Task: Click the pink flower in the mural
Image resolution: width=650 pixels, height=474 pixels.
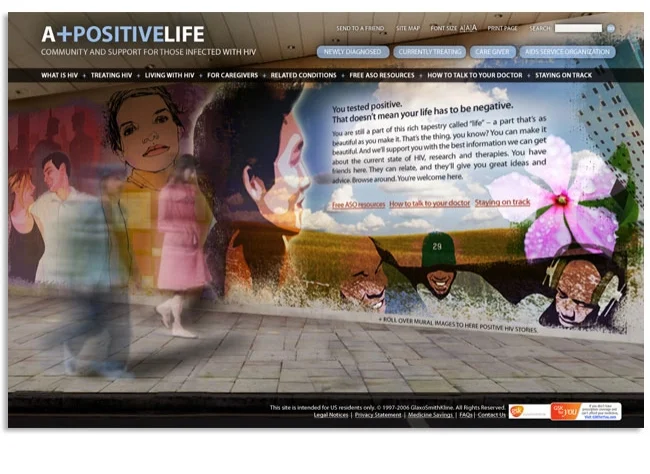Action: click(562, 199)
